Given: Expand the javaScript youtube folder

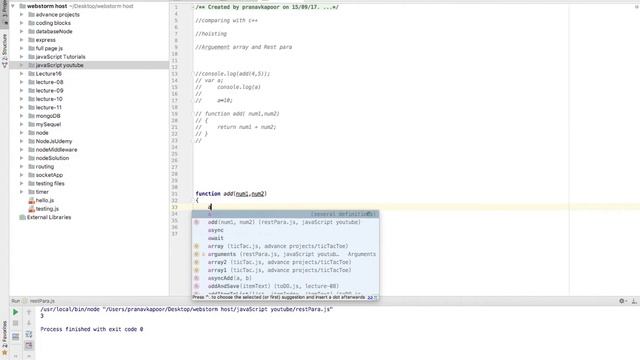Looking at the screenshot, I should pyautogui.click(x=22, y=65).
